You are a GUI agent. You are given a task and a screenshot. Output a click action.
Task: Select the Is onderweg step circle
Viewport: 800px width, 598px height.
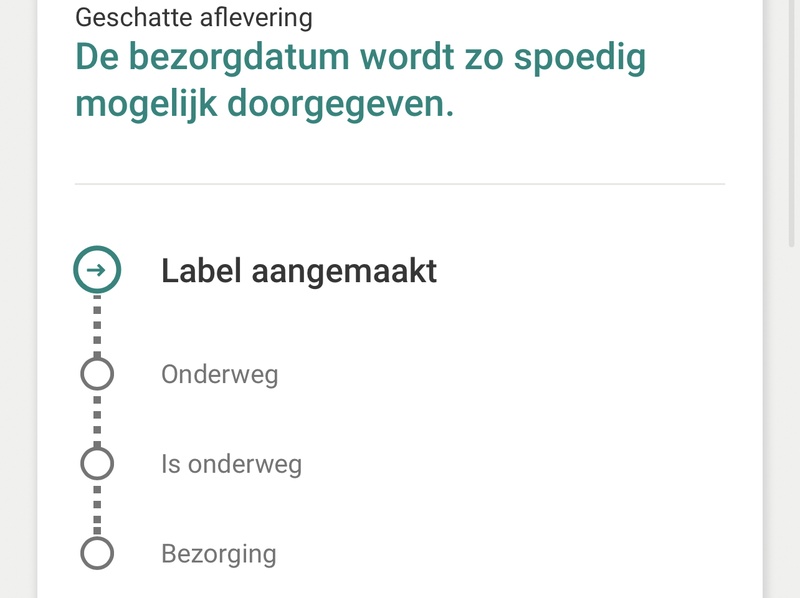[x=97, y=464]
